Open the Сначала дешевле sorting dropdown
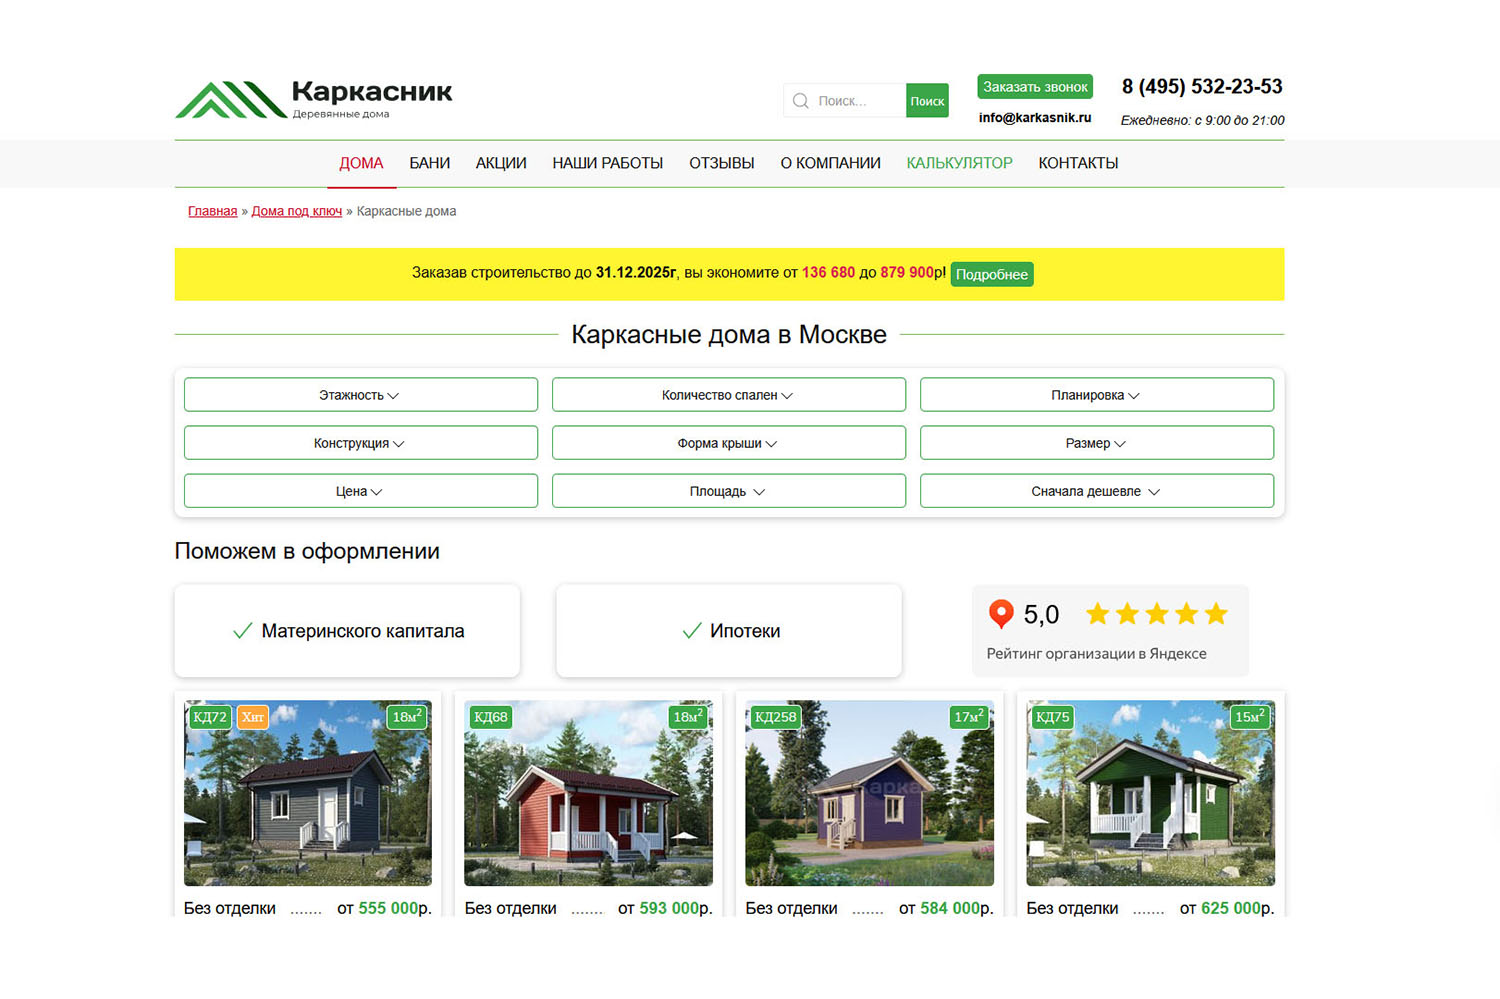Screen dimensions: 1500x999 [x=1096, y=491]
